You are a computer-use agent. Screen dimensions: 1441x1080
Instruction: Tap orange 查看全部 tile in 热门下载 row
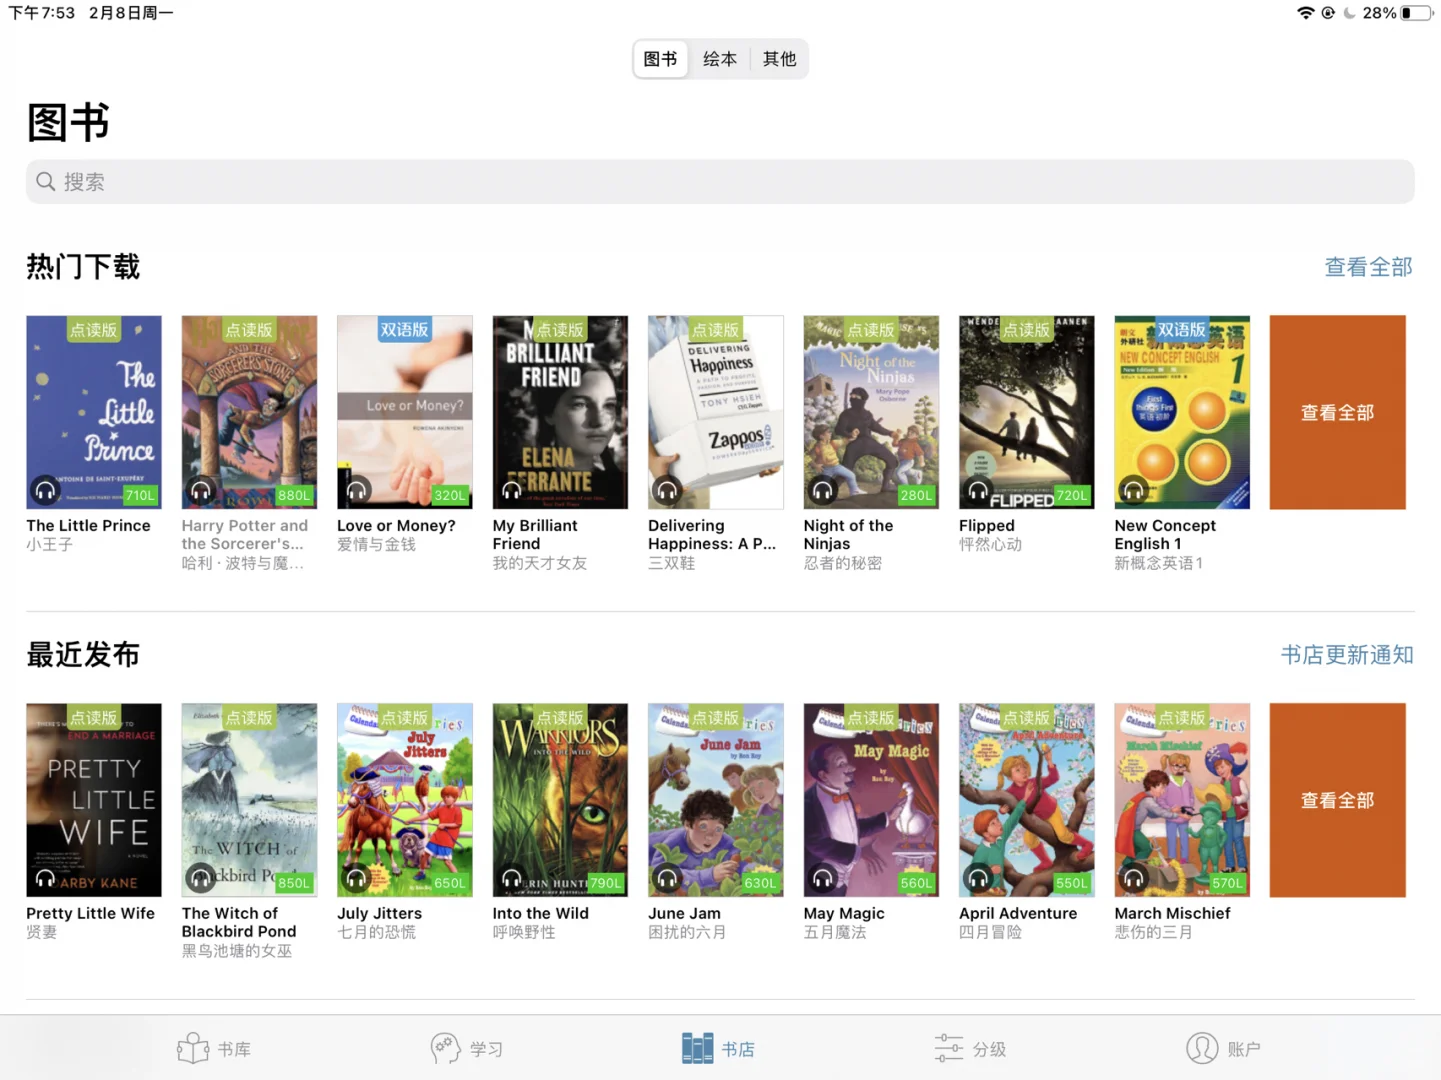1338,412
